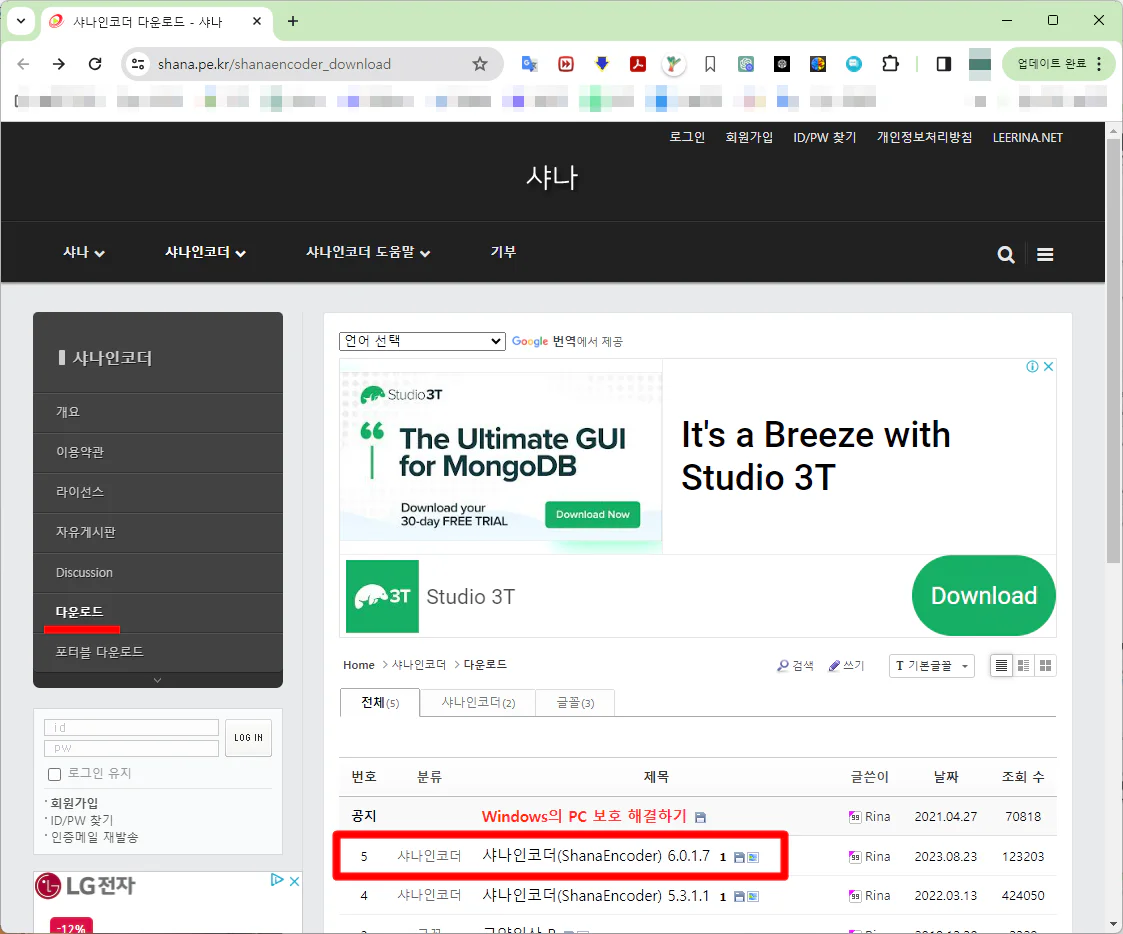The width and height of the screenshot is (1123, 934).
Task: Click 개인정보처리방침 link
Action: coord(925,137)
